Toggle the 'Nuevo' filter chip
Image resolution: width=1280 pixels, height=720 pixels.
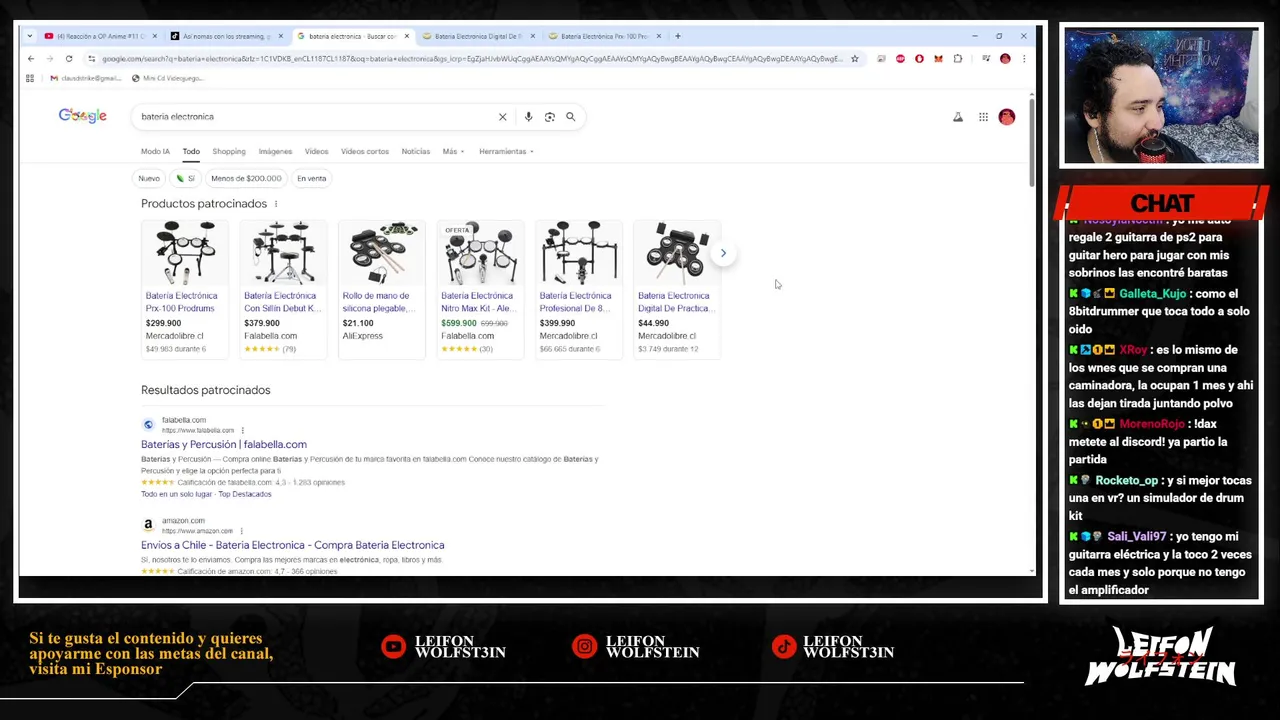pos(149,178)
